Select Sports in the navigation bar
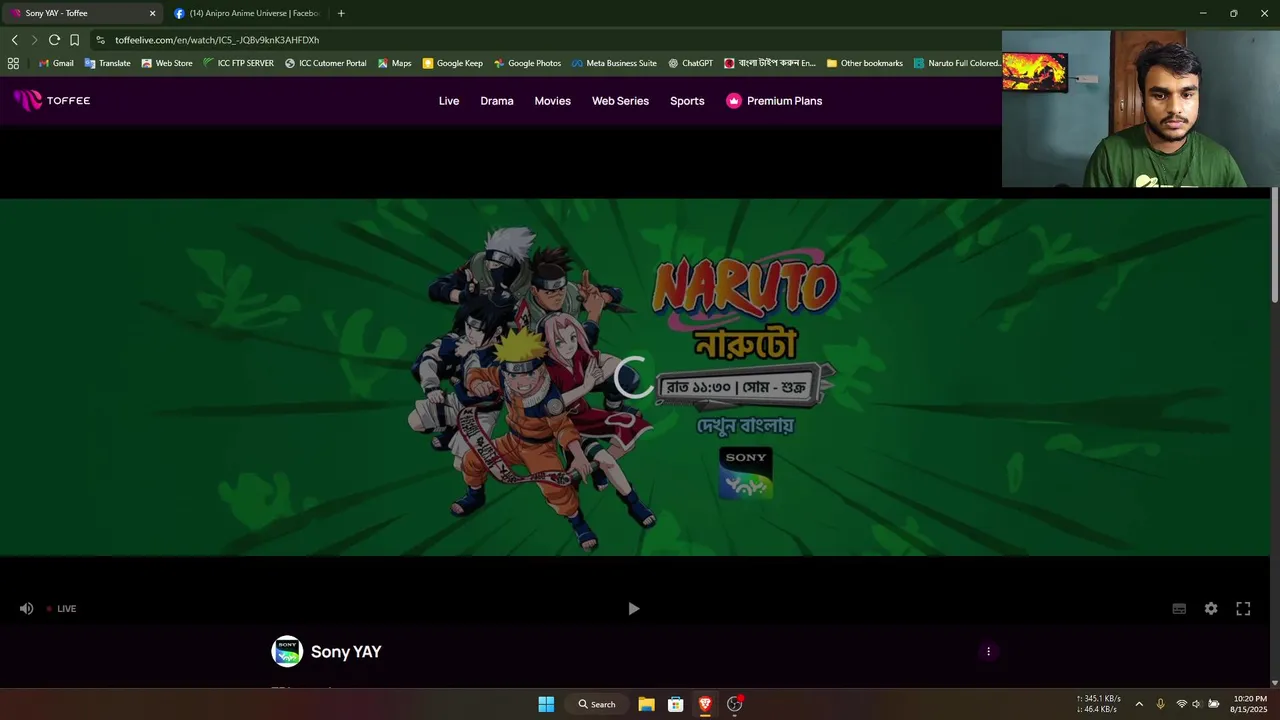Viewport: 1280px width, 720px height. (x=687, y=101)
